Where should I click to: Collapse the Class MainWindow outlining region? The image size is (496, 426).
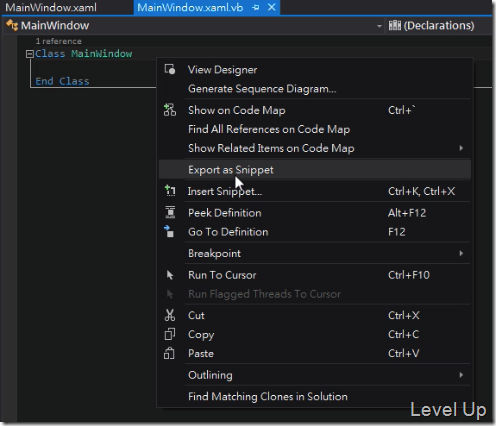click(x=30, y=54)
